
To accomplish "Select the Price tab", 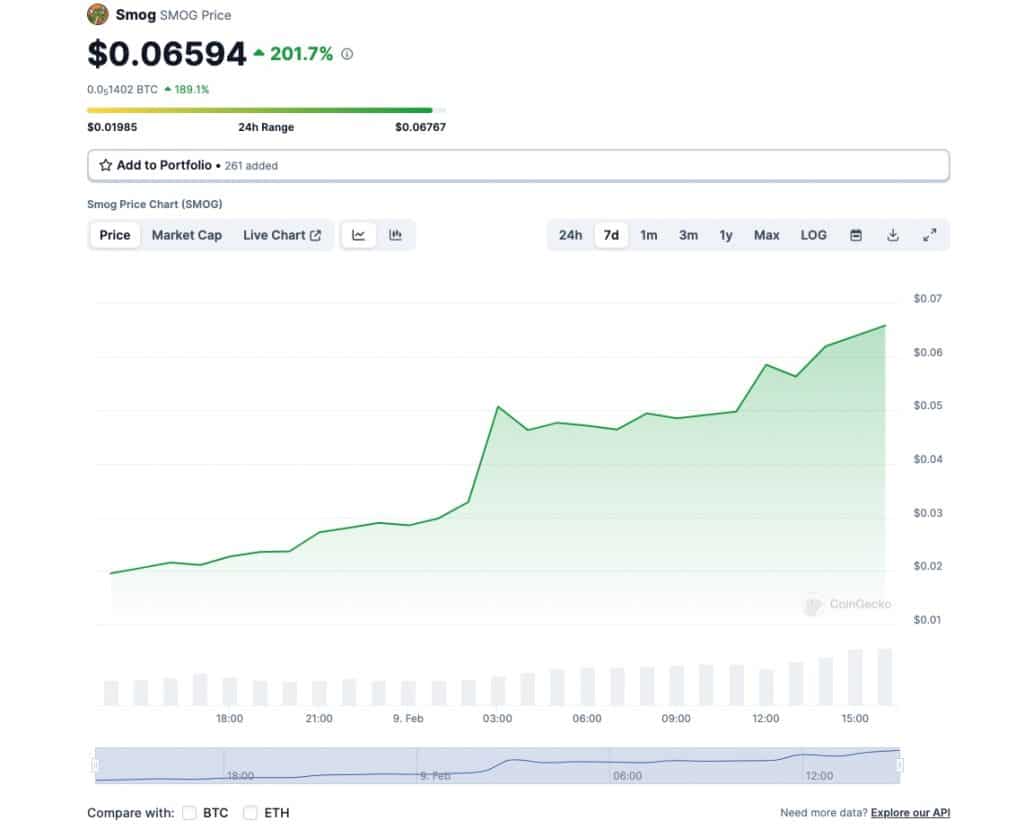I will click(115, 235).
